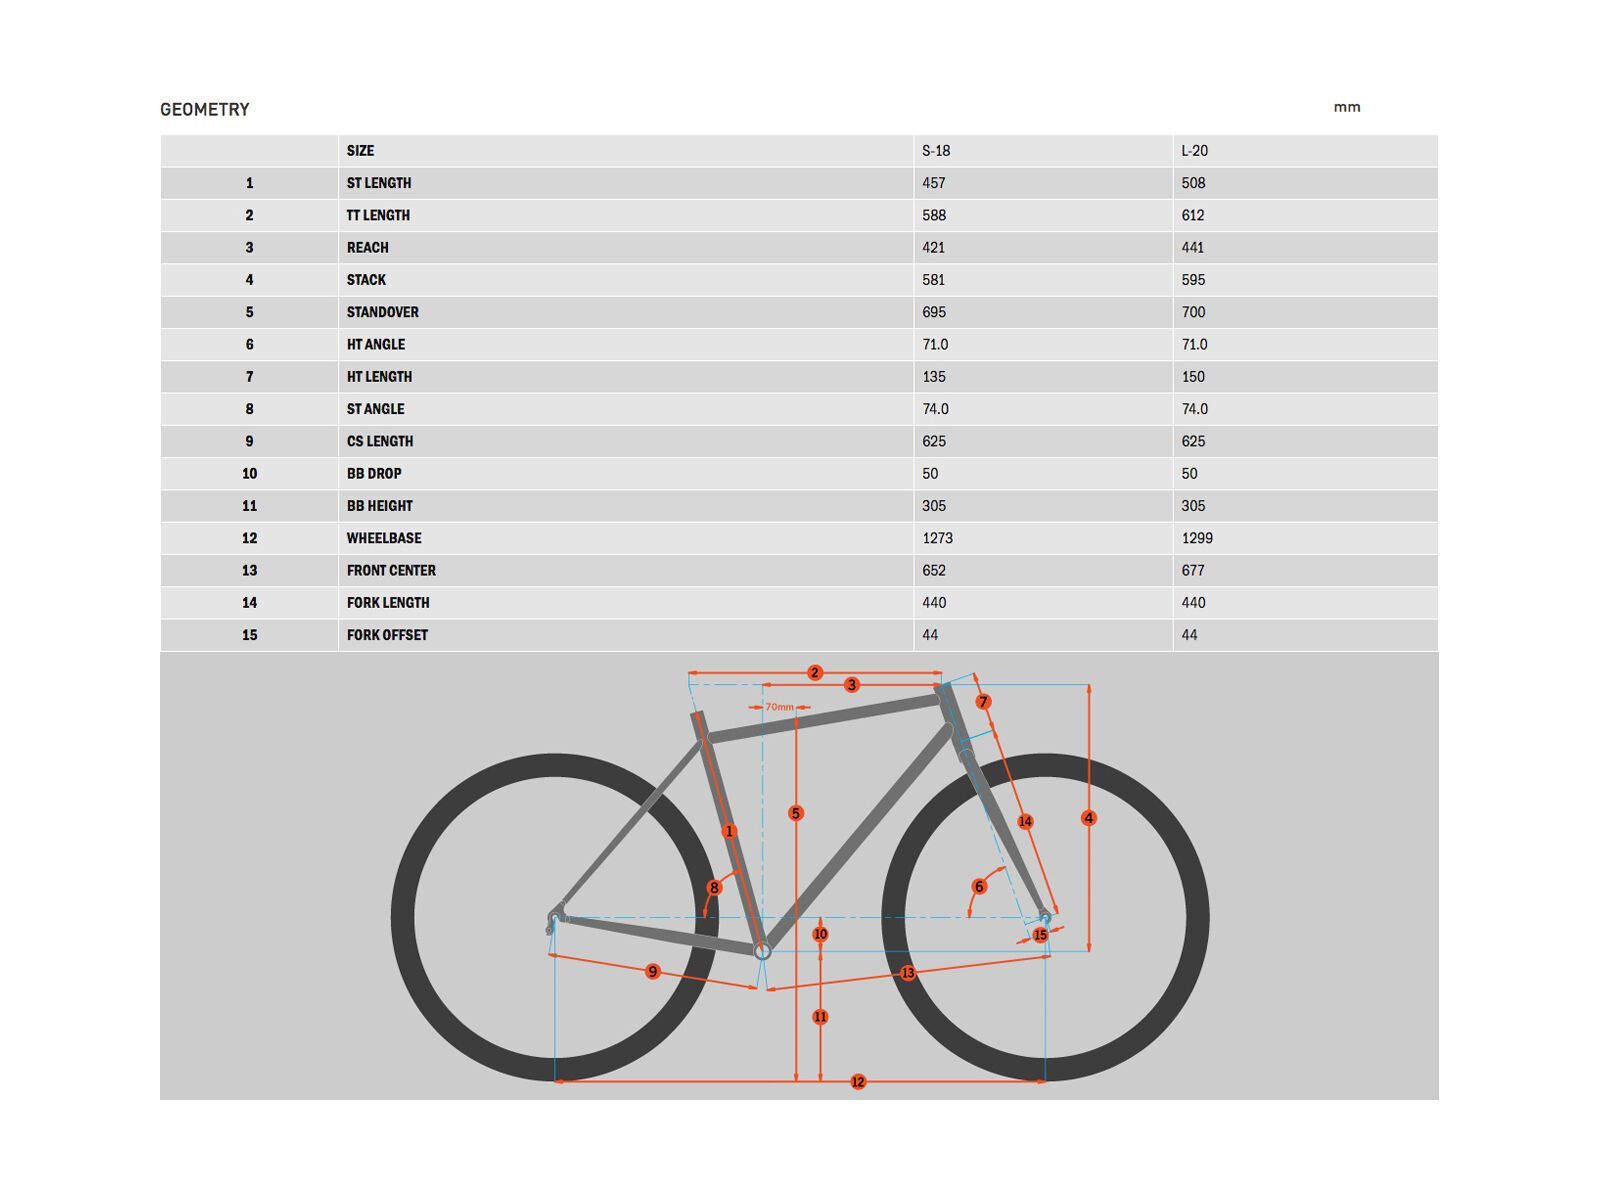The height and width of the screenshot is (1200, 1600).
Task: Select marker 9 on the chainstay dimension
Action: pos(653,972)
